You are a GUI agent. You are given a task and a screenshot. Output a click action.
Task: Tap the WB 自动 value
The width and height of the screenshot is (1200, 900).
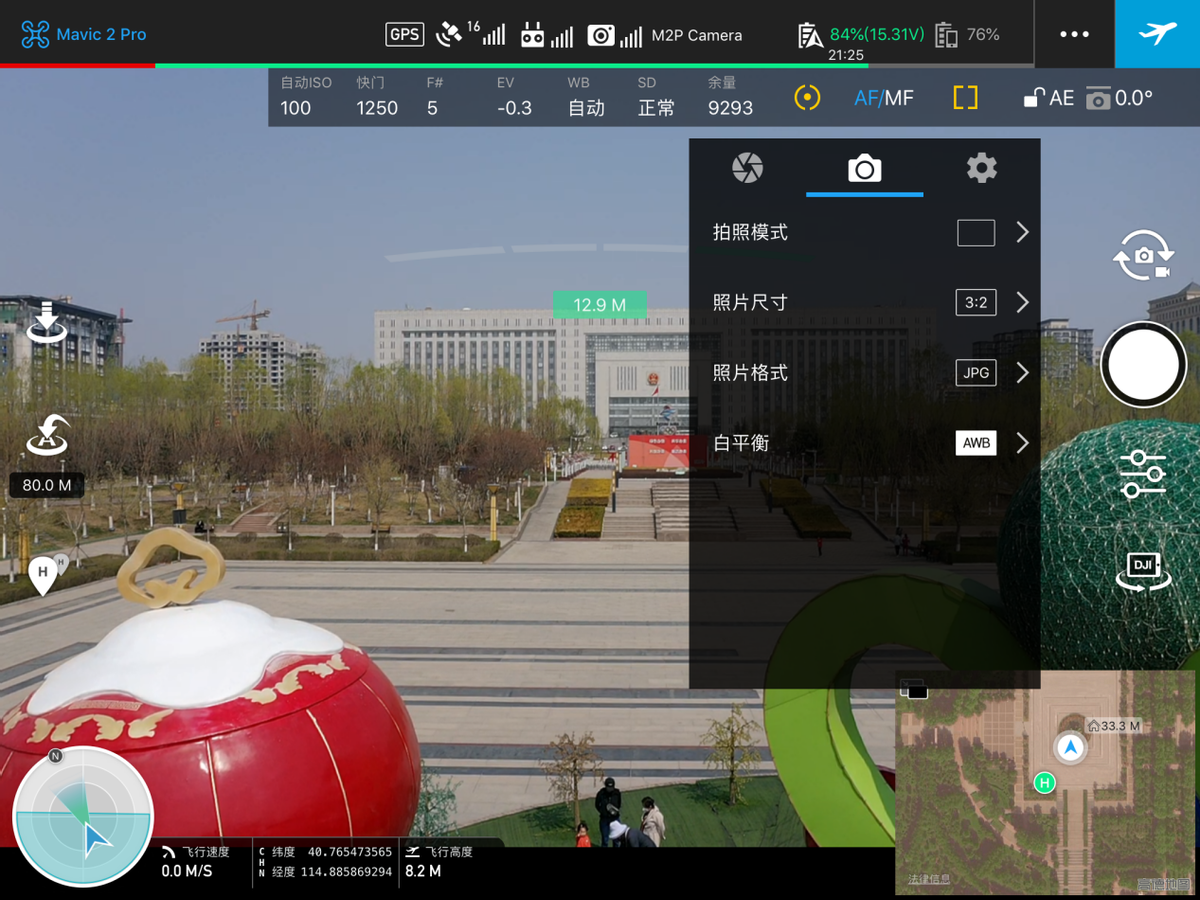pyautogui.click(x=586, y=97)
